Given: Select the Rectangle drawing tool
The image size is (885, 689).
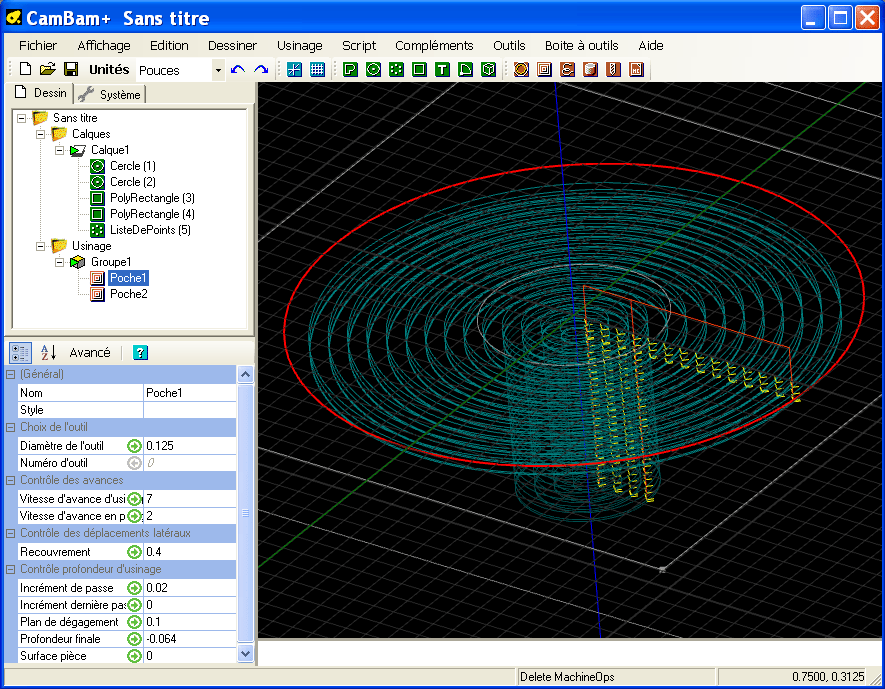Looking at the screenshot, I should coord(419,69).
